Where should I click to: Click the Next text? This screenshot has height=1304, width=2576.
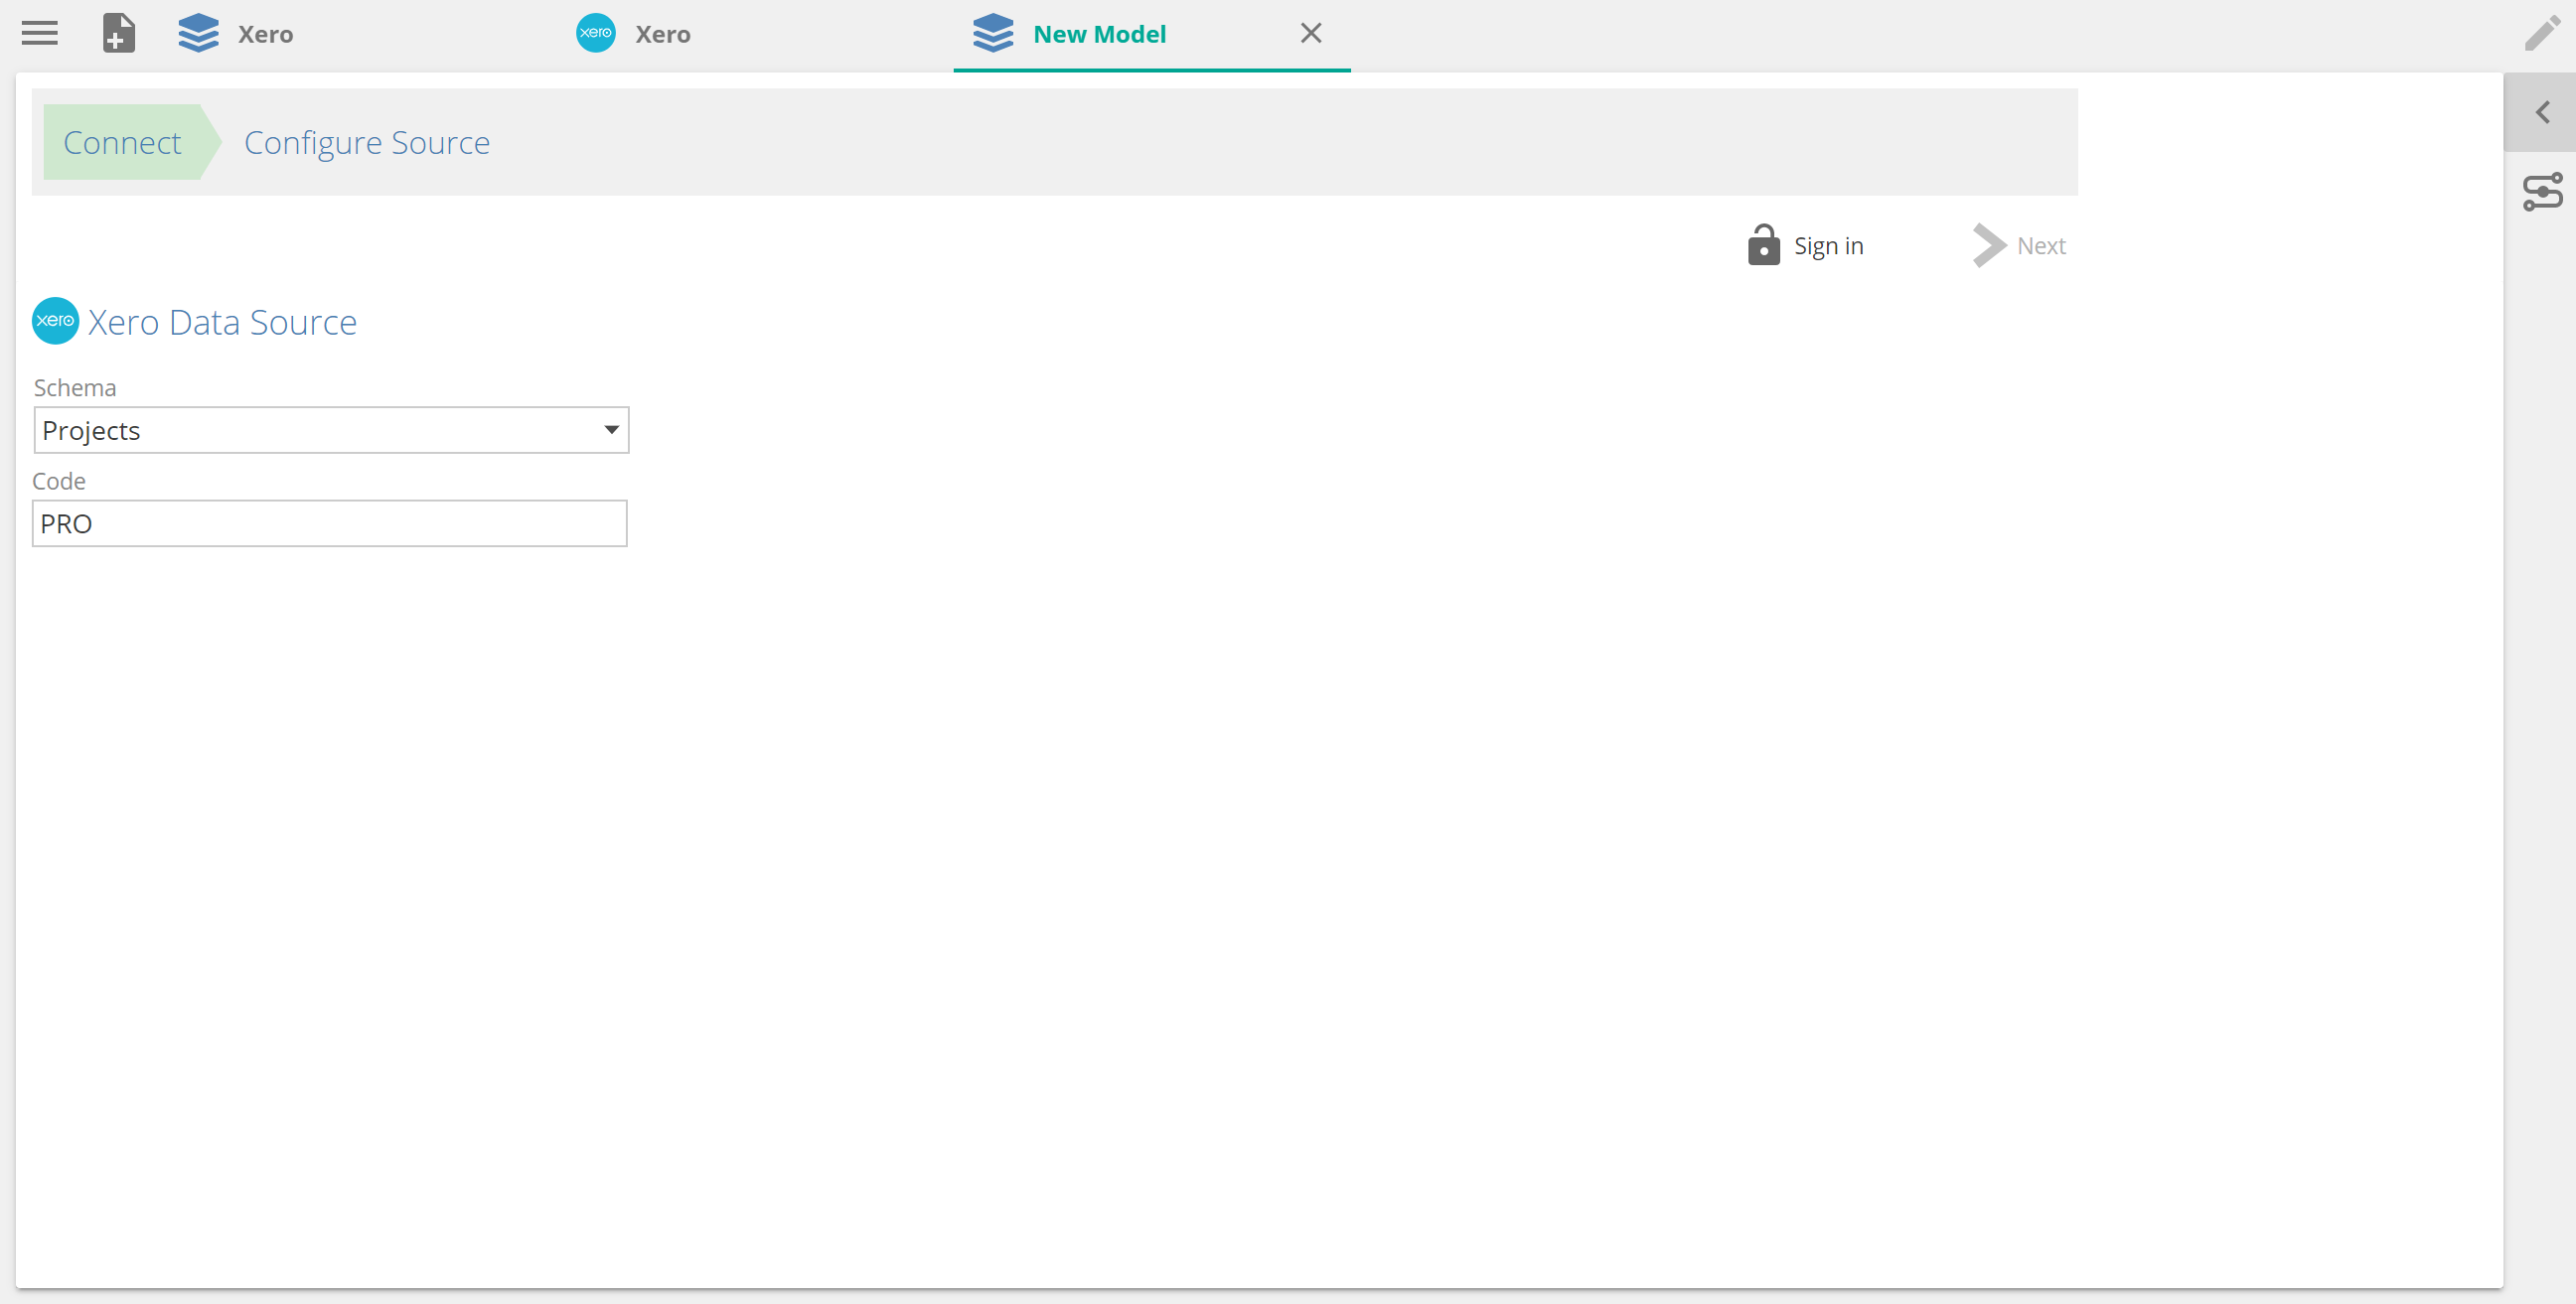pyautogui.click(x=2041, y=246)
